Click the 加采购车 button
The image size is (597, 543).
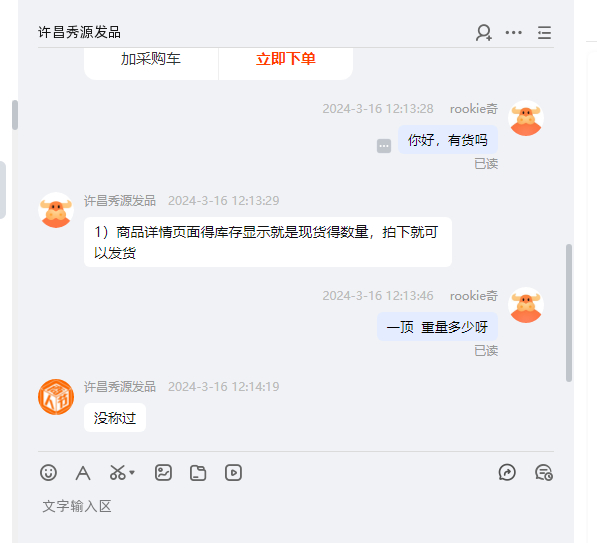pos(151,60)
